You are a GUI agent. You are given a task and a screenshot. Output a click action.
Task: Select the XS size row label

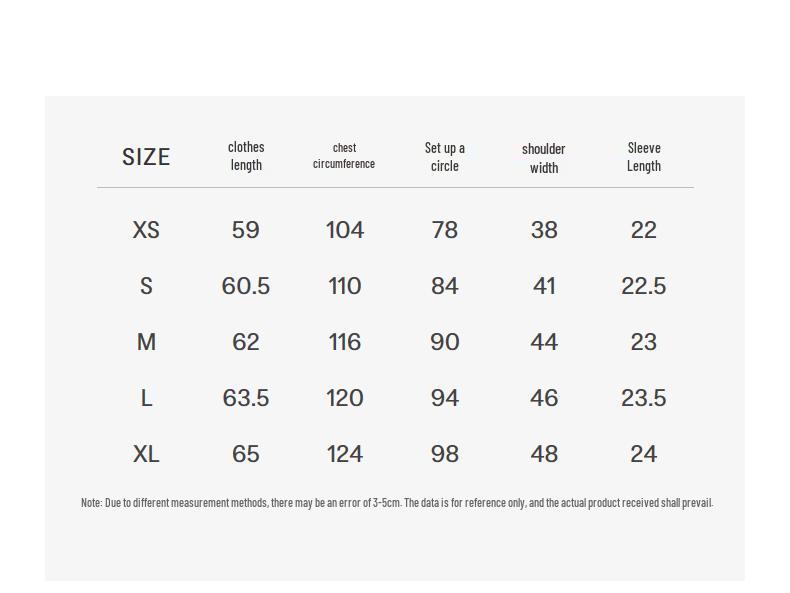[146, 230]
